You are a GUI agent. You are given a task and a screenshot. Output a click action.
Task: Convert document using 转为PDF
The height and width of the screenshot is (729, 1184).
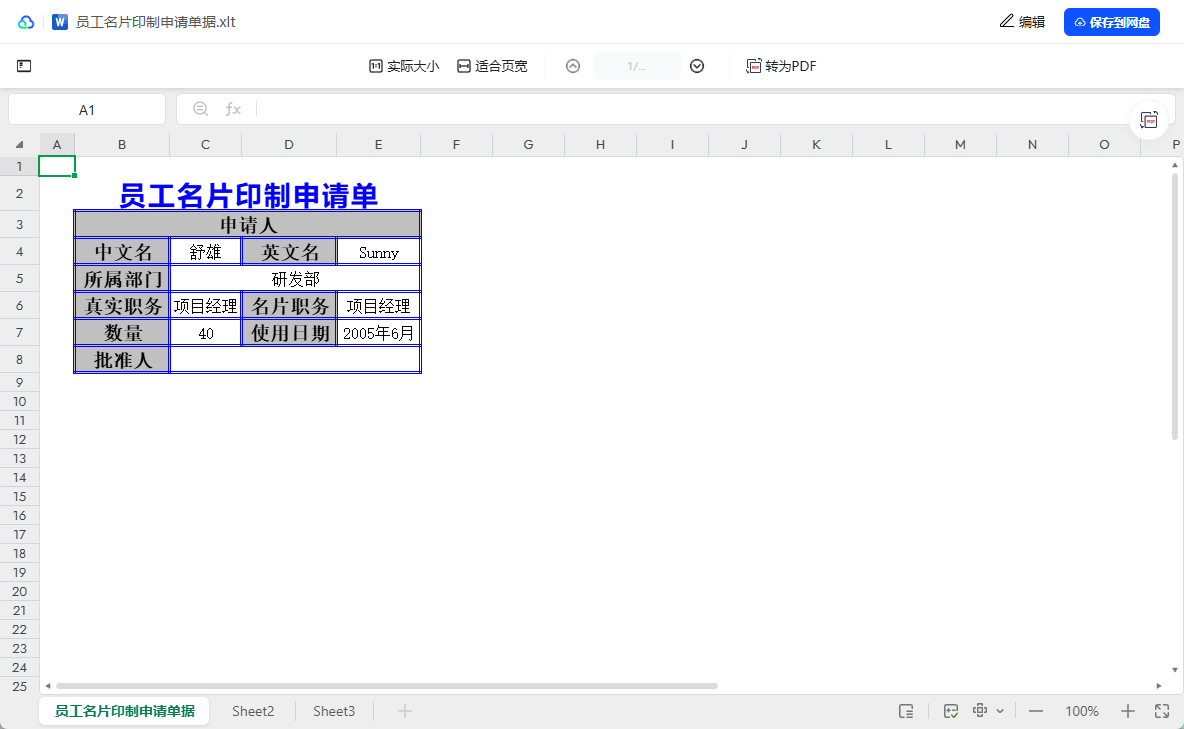pos(782,66)
